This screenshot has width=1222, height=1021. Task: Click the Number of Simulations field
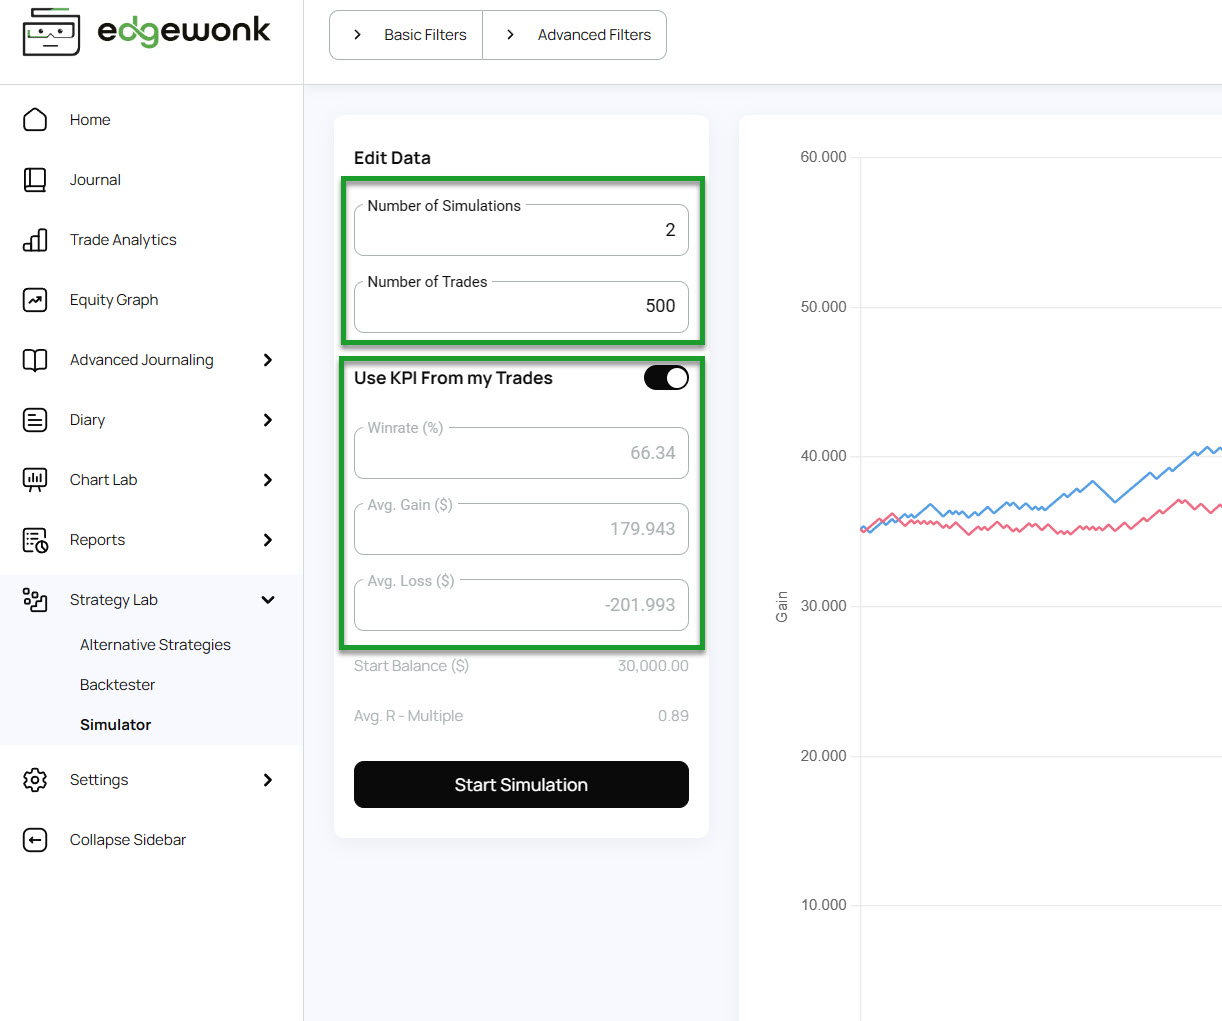(x=521, y=231)
